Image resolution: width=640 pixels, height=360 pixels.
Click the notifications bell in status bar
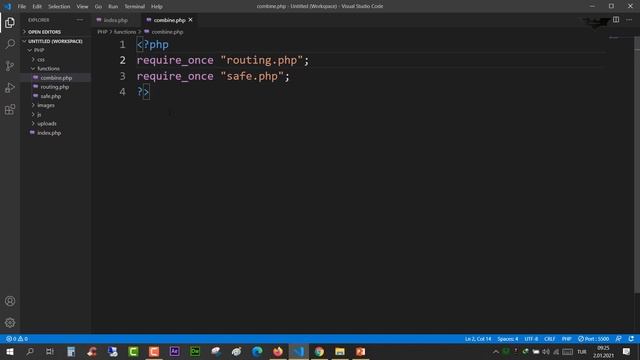click(631, 339)
